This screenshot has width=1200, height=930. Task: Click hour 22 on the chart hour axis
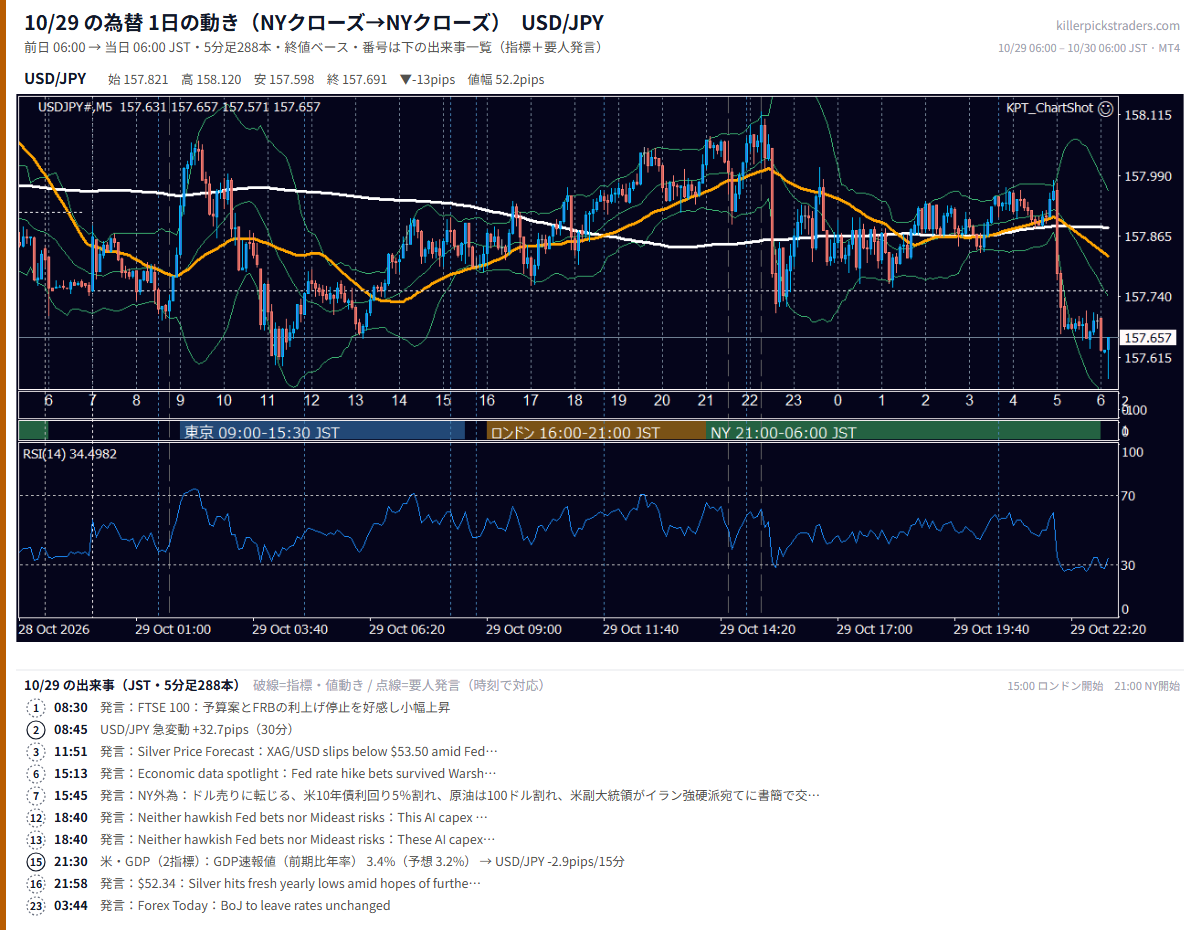coord(750,400)
